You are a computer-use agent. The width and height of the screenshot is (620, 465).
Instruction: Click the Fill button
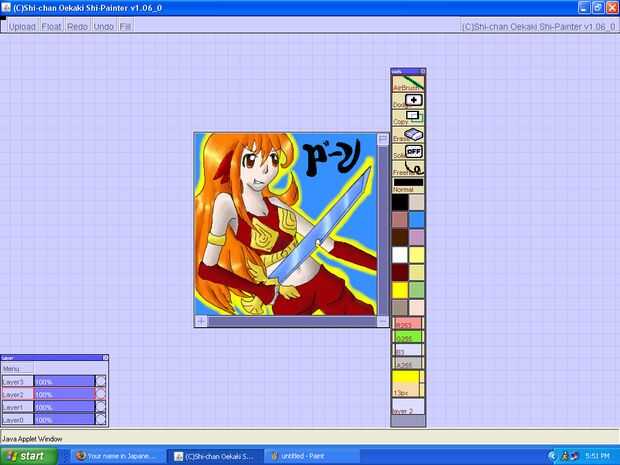coord(125,26)
